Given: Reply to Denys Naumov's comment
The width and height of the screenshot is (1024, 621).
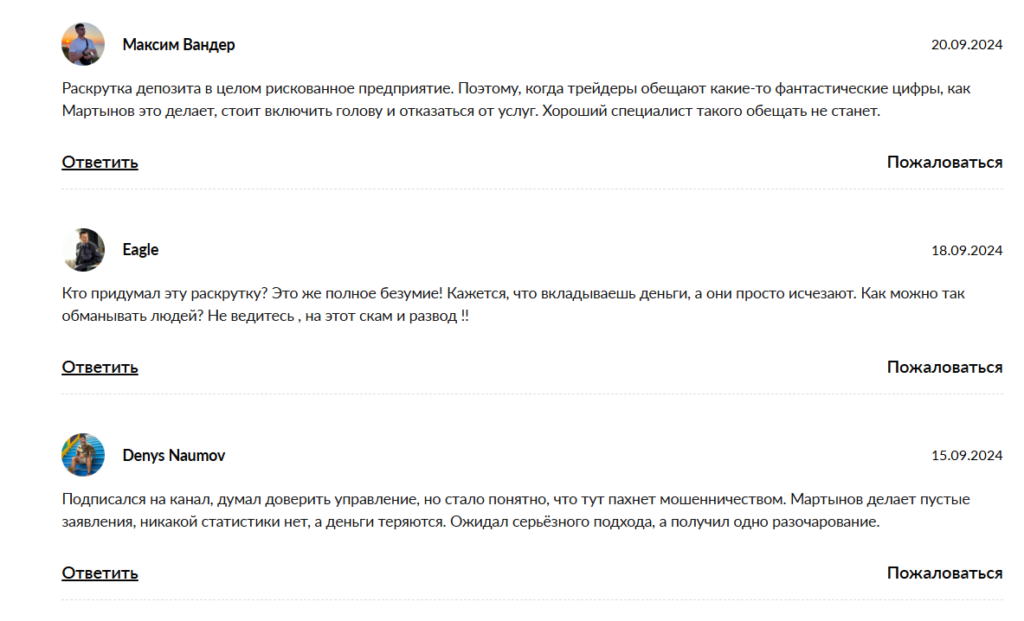Looking at the screenshot, I should [100, 573].
